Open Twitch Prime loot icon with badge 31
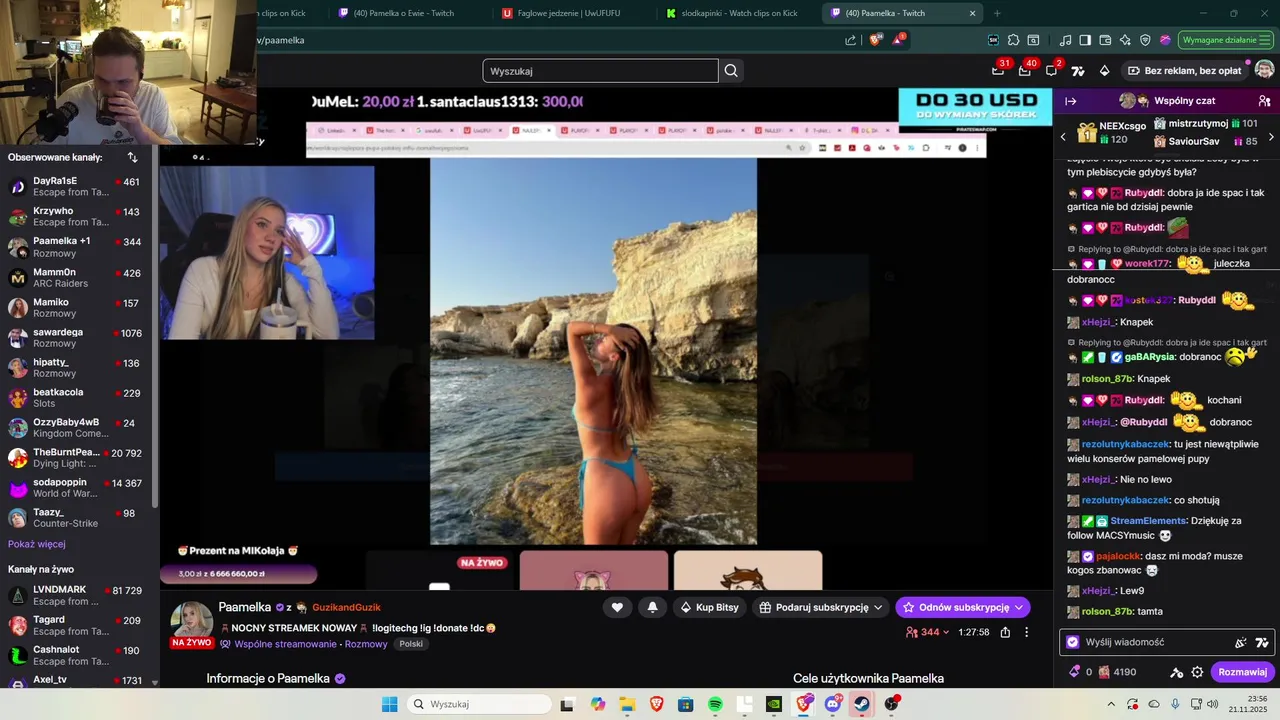The image size is (1280, 720). pyautogui.click(x=998, y=70)
